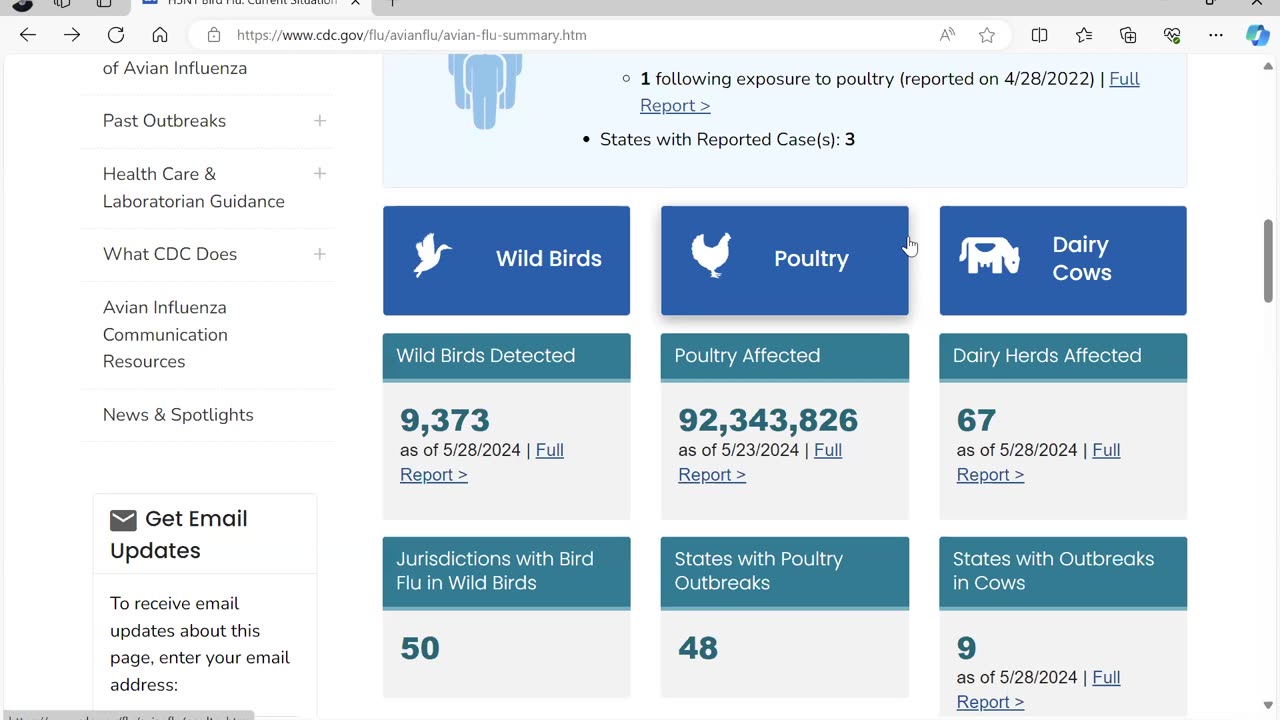Open Health Care & Laboratorian Guidance page

click(194, 188)
